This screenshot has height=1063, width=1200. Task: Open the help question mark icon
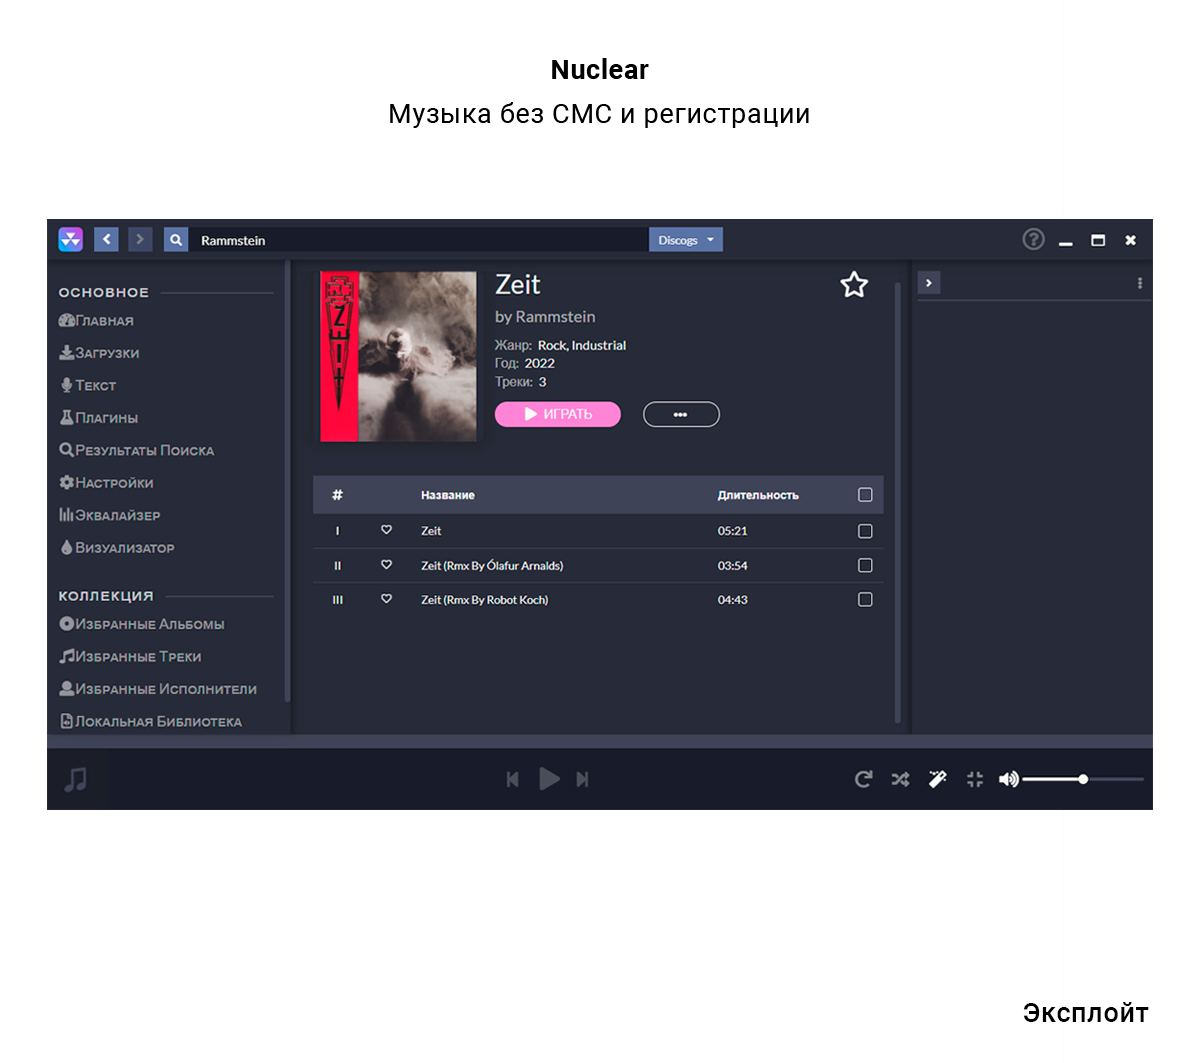pos(1033,239)
